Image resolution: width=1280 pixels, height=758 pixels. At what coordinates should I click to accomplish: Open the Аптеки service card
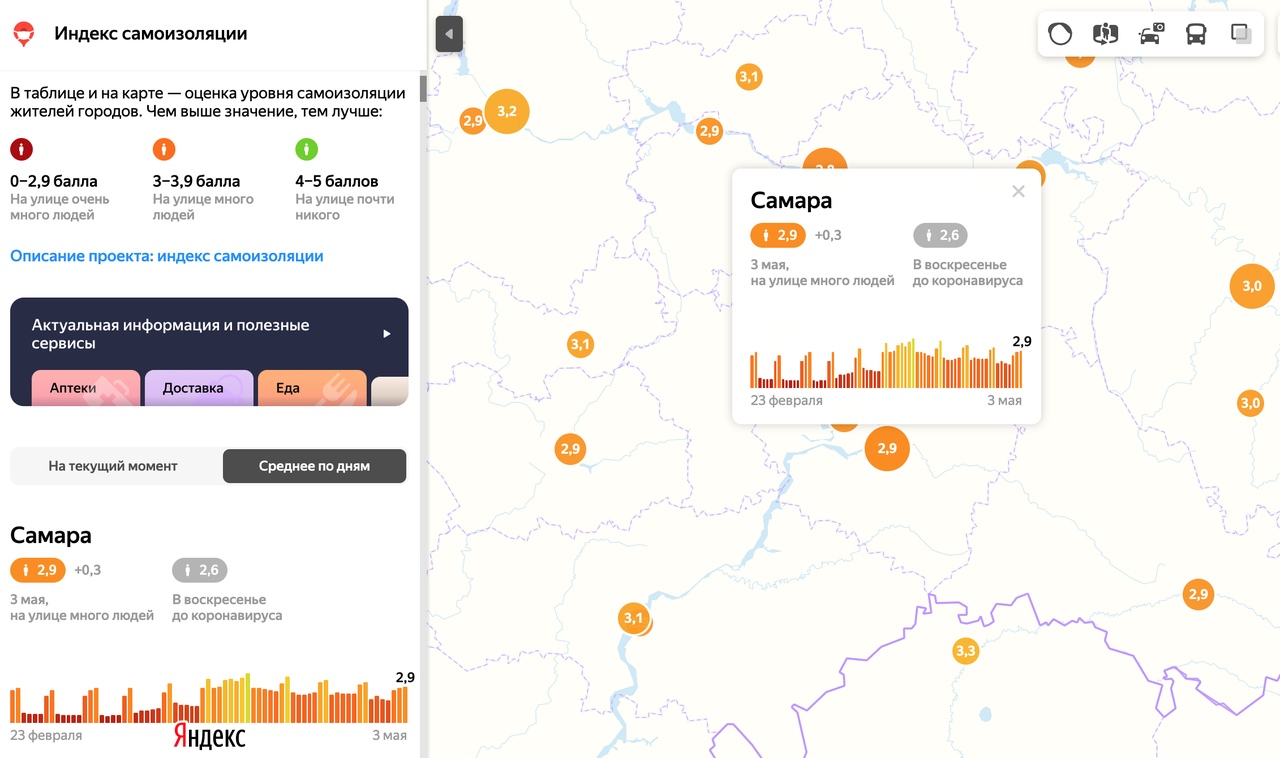pos(86,389)
